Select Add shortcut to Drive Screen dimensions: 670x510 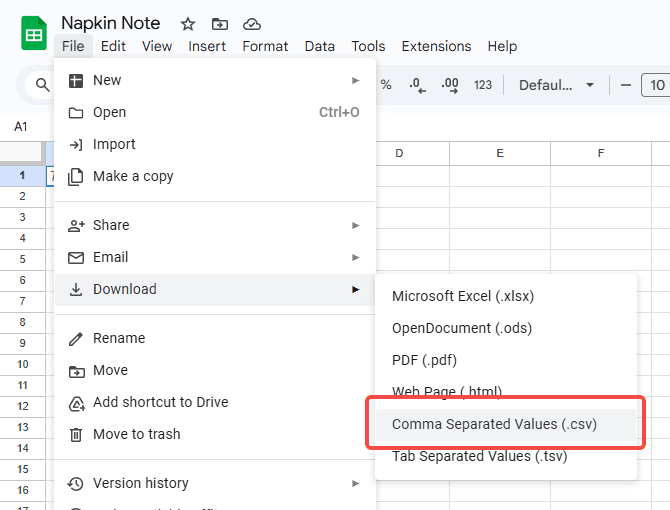click(x=215, y=402)
